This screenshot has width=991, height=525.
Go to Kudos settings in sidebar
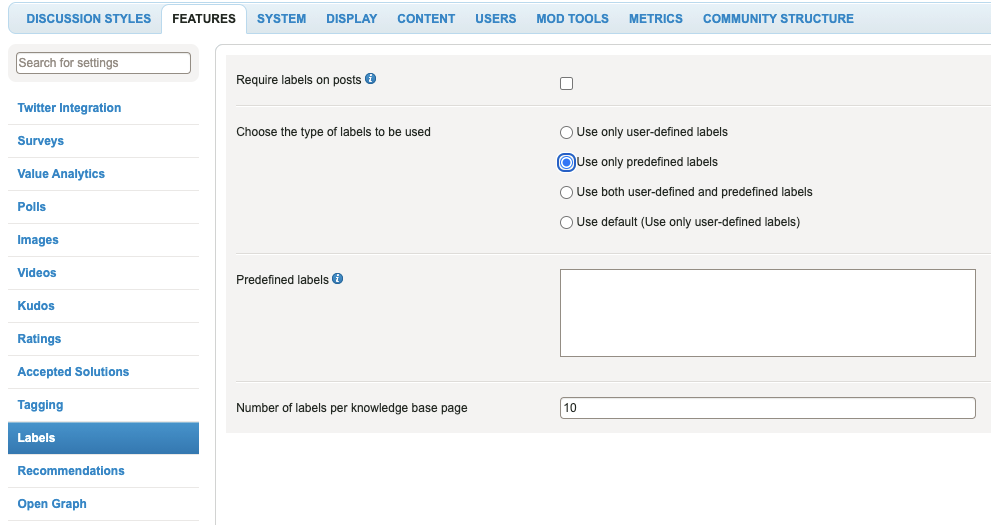(x=35, y=306)
